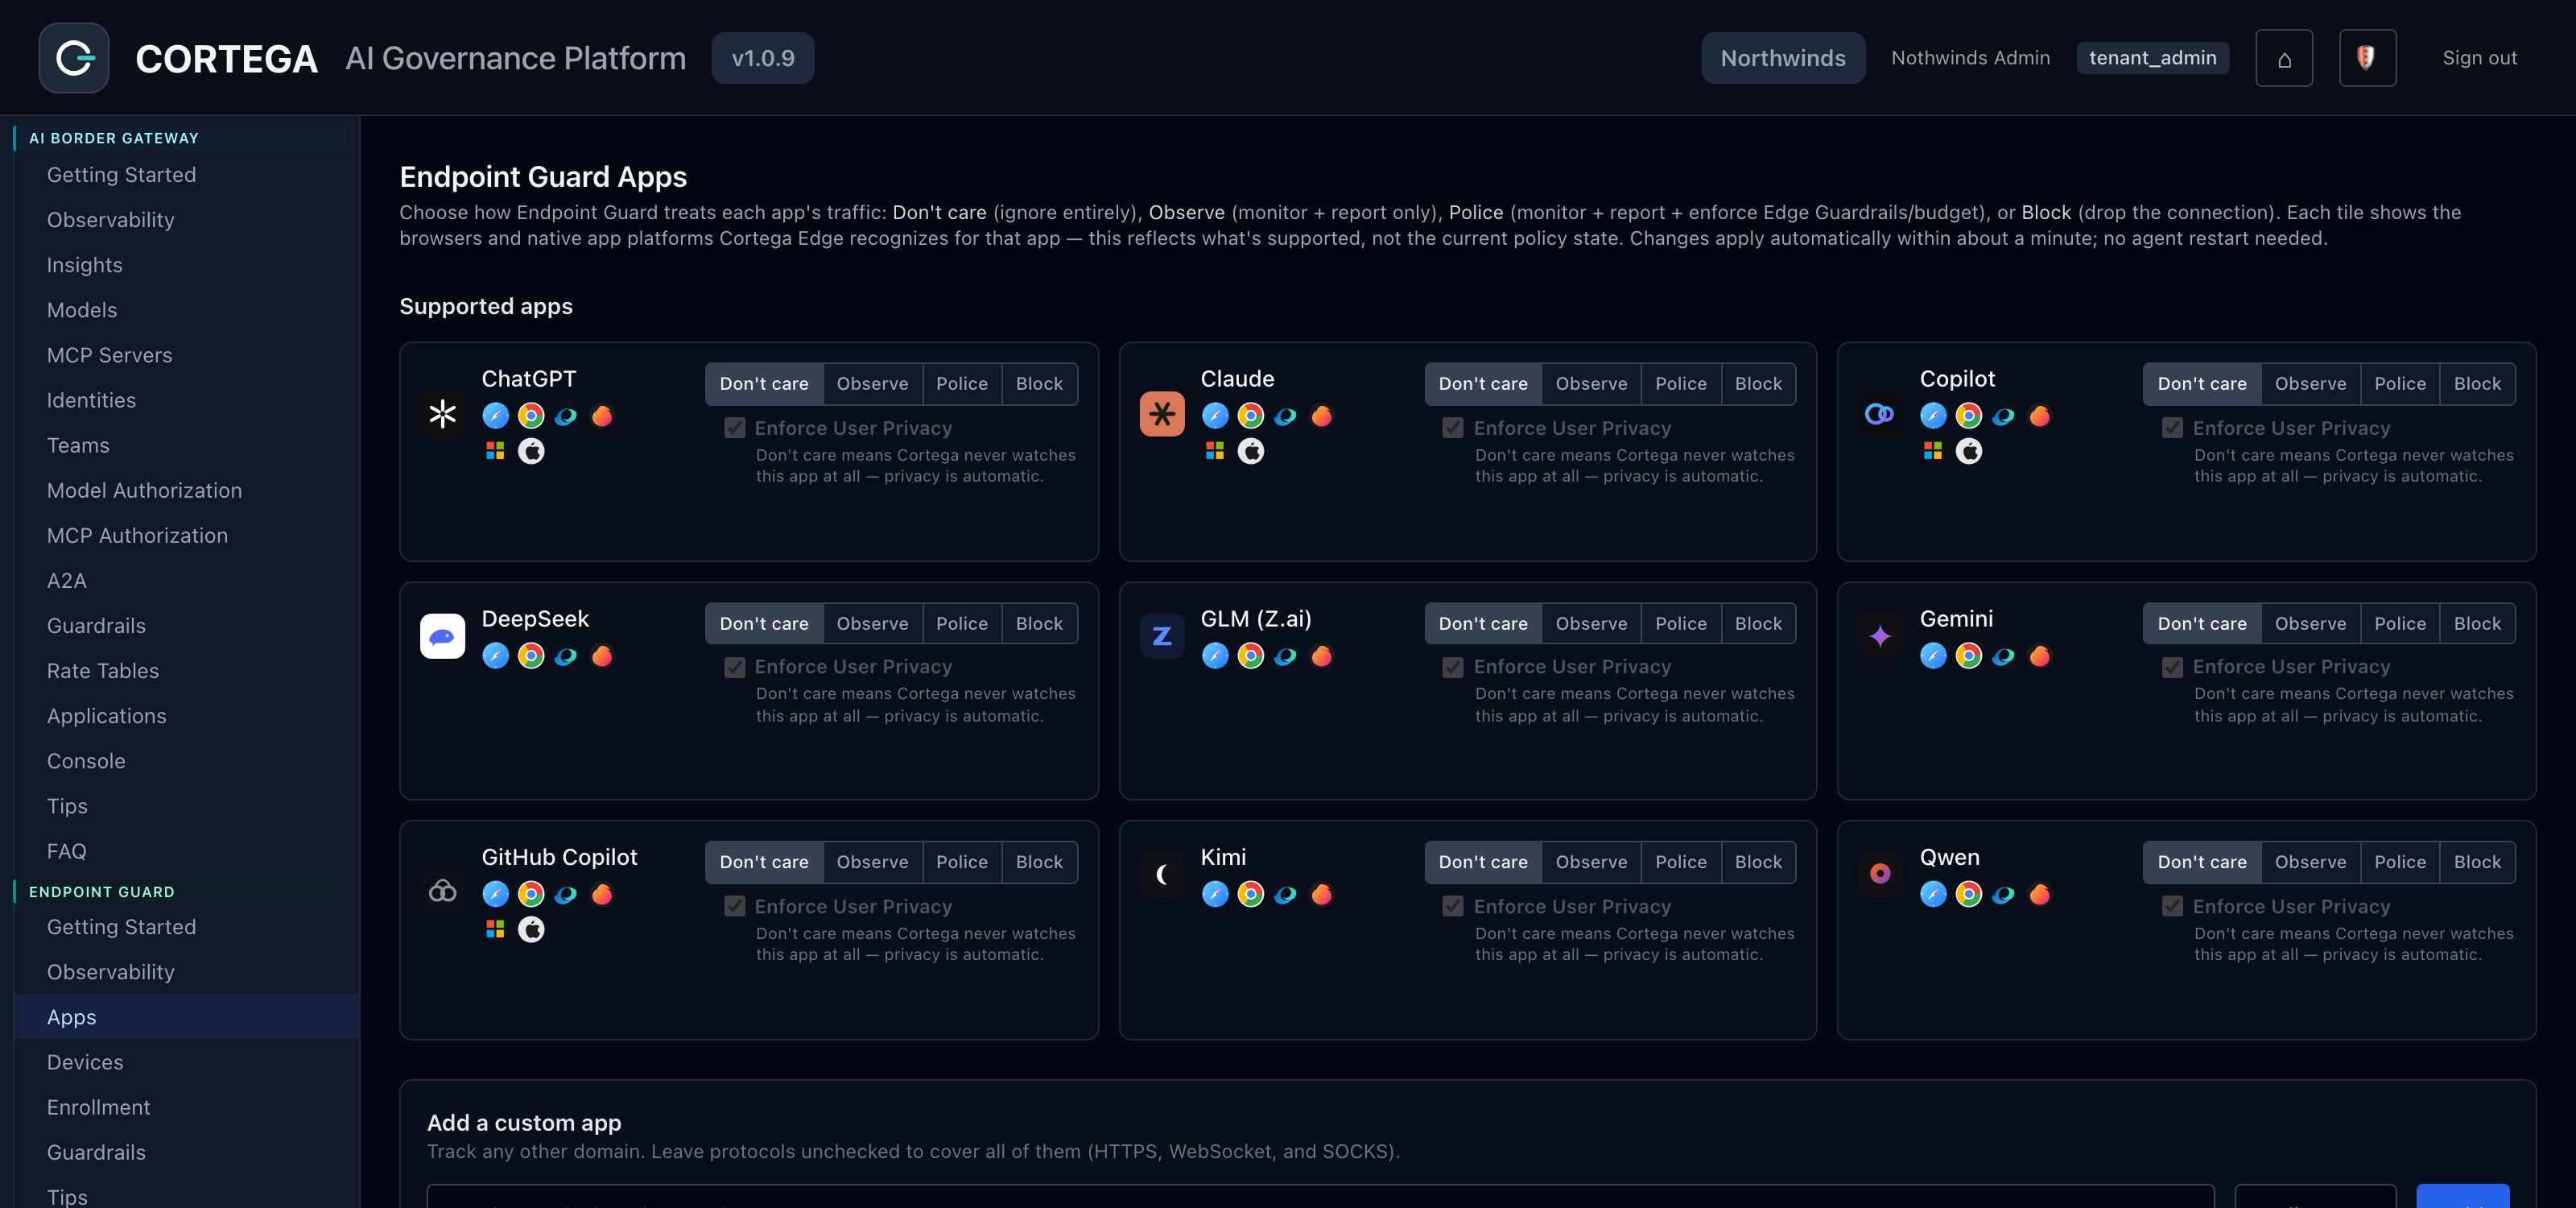Click the shield icon in the header
Image resolution: width=2576 pixels, height=1208 pixels.
click(2367, 58)
